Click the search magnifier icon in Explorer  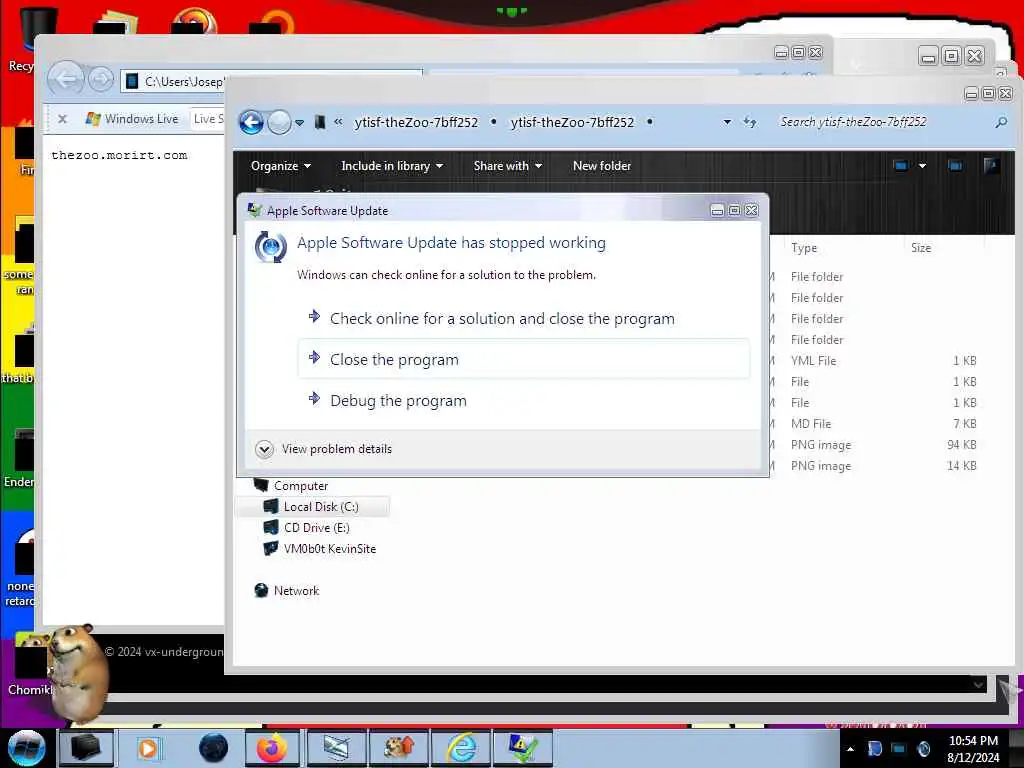tap(1000, 122)
